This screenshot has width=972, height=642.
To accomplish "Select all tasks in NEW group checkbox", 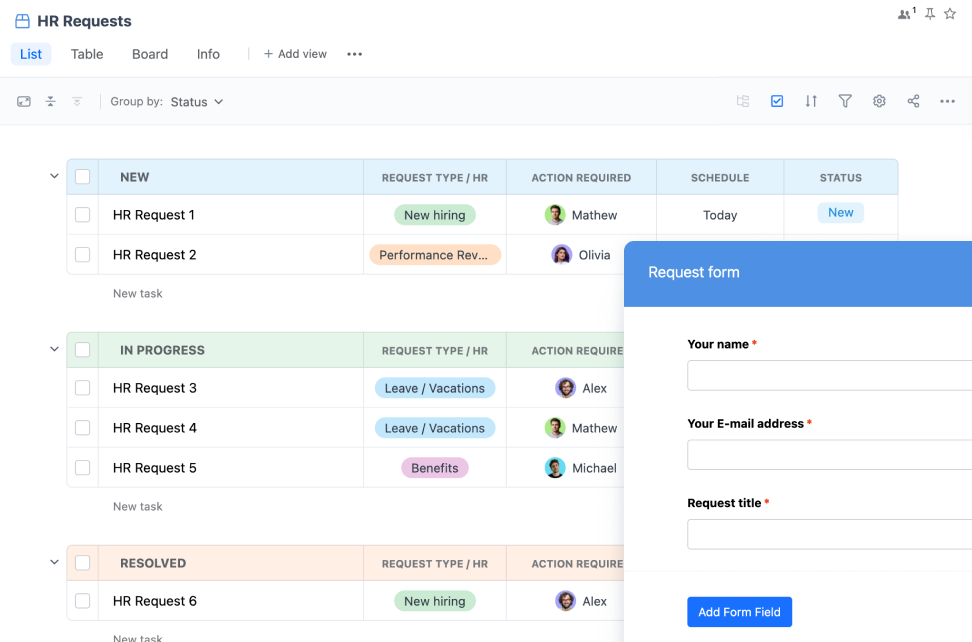I will pyautogui.click(x=83, y=177).
